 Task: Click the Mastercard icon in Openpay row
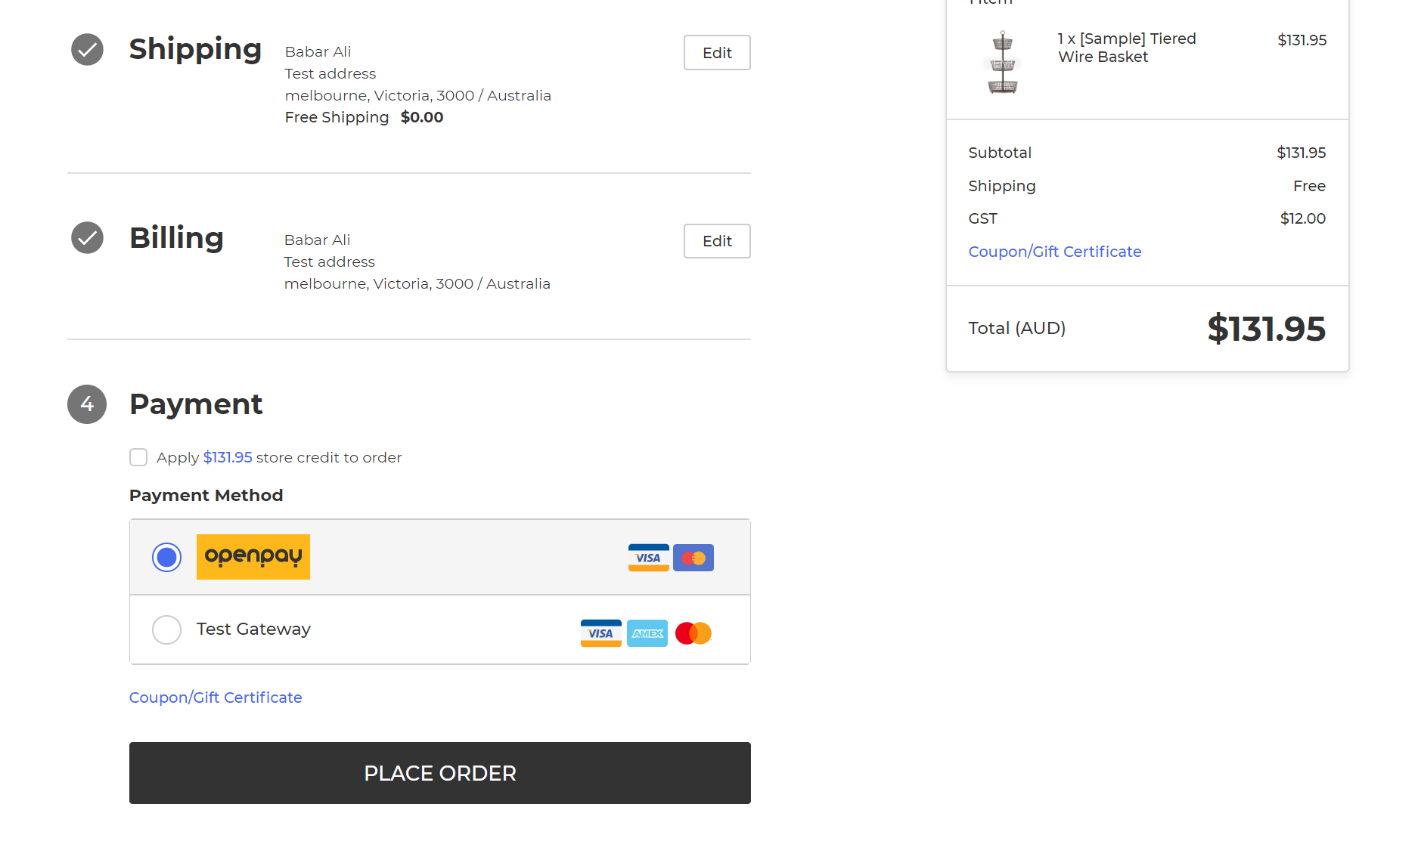click(694, 558)
